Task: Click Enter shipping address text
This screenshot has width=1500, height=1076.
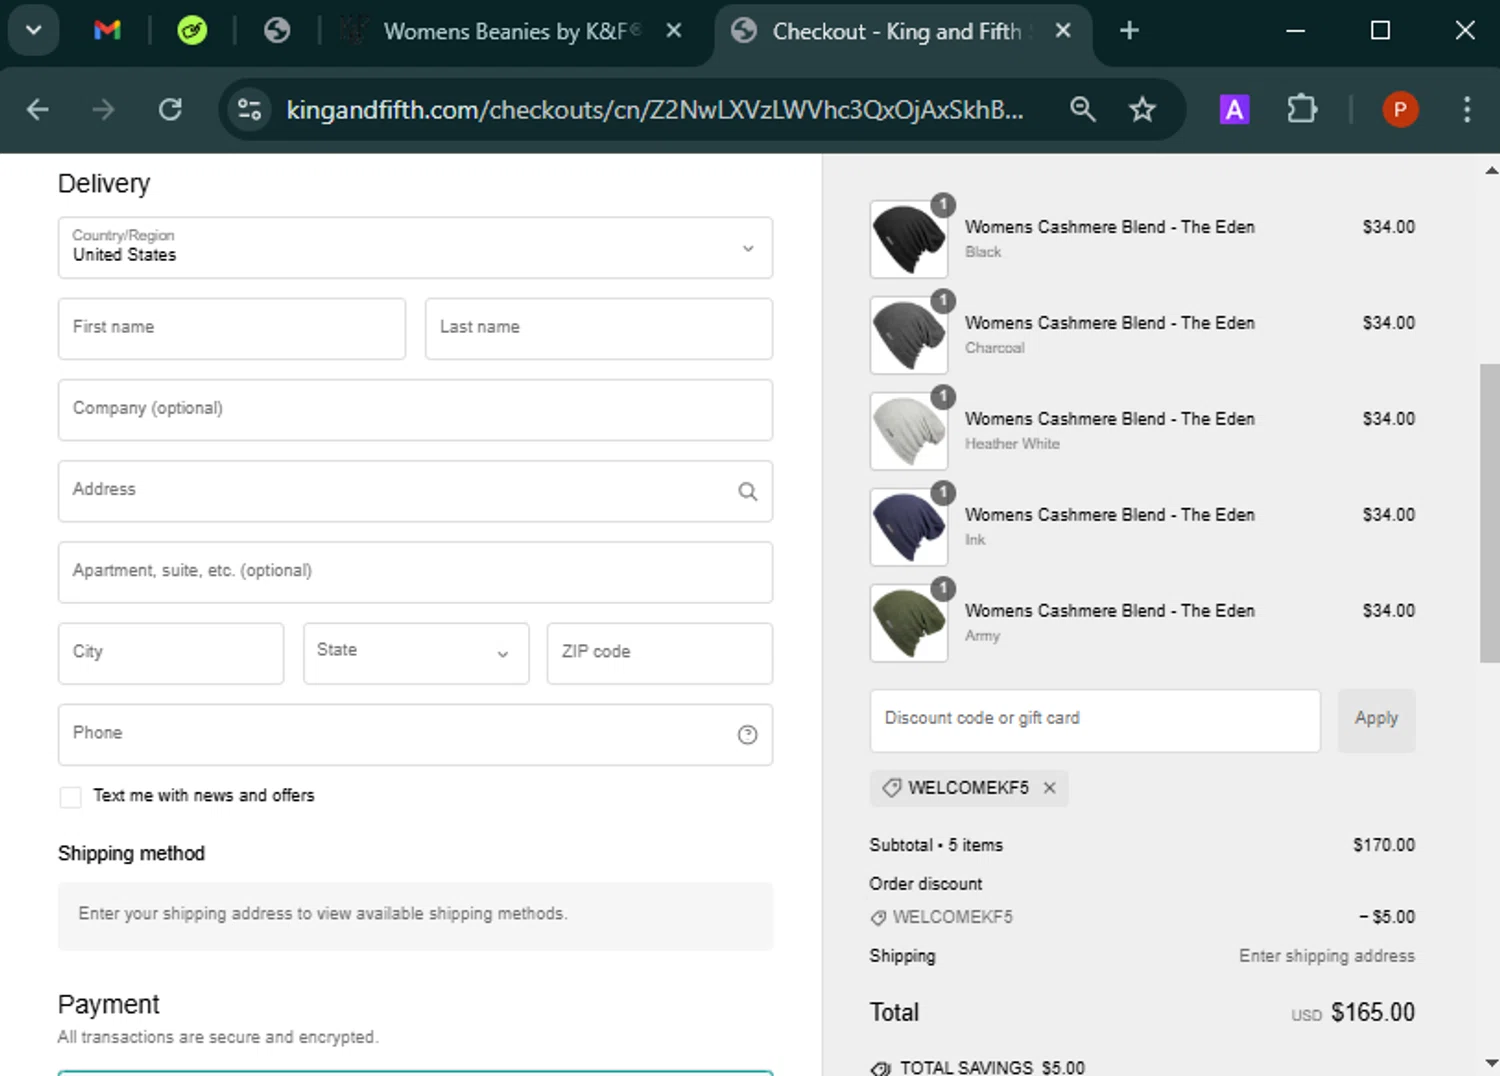Action: click(1327, 956)
